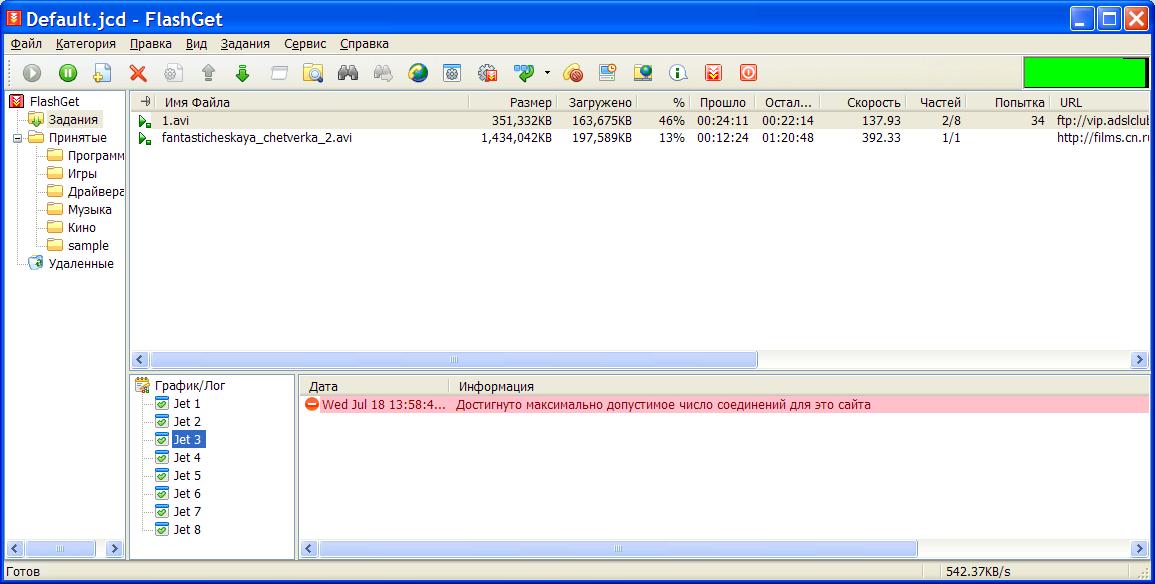The height and width of the screenshot is (584, 1155).
Task: Select Jet 1 in log tree
Action: pos(186,404)
